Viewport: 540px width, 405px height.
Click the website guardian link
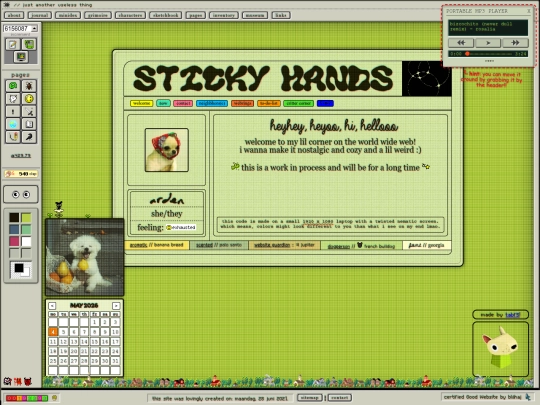tap(272, 245)
